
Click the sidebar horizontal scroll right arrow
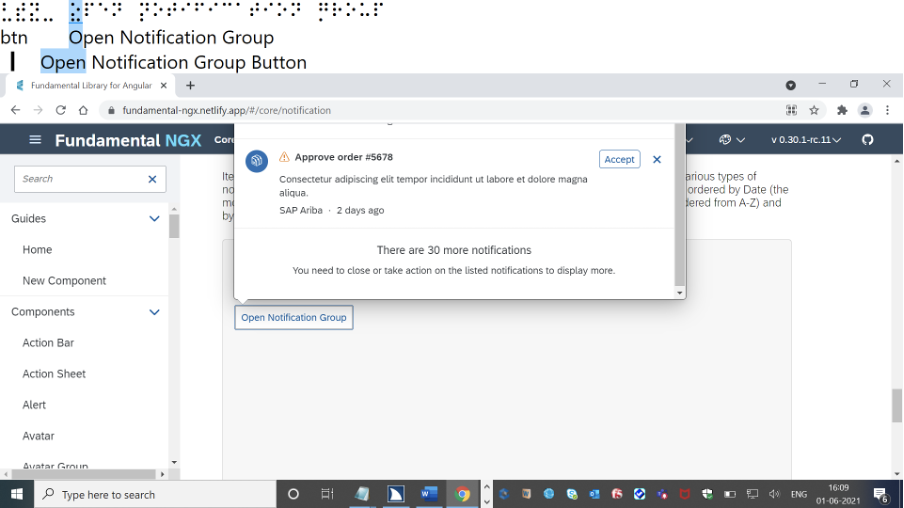pyautogui.click(x=163, y=474)
